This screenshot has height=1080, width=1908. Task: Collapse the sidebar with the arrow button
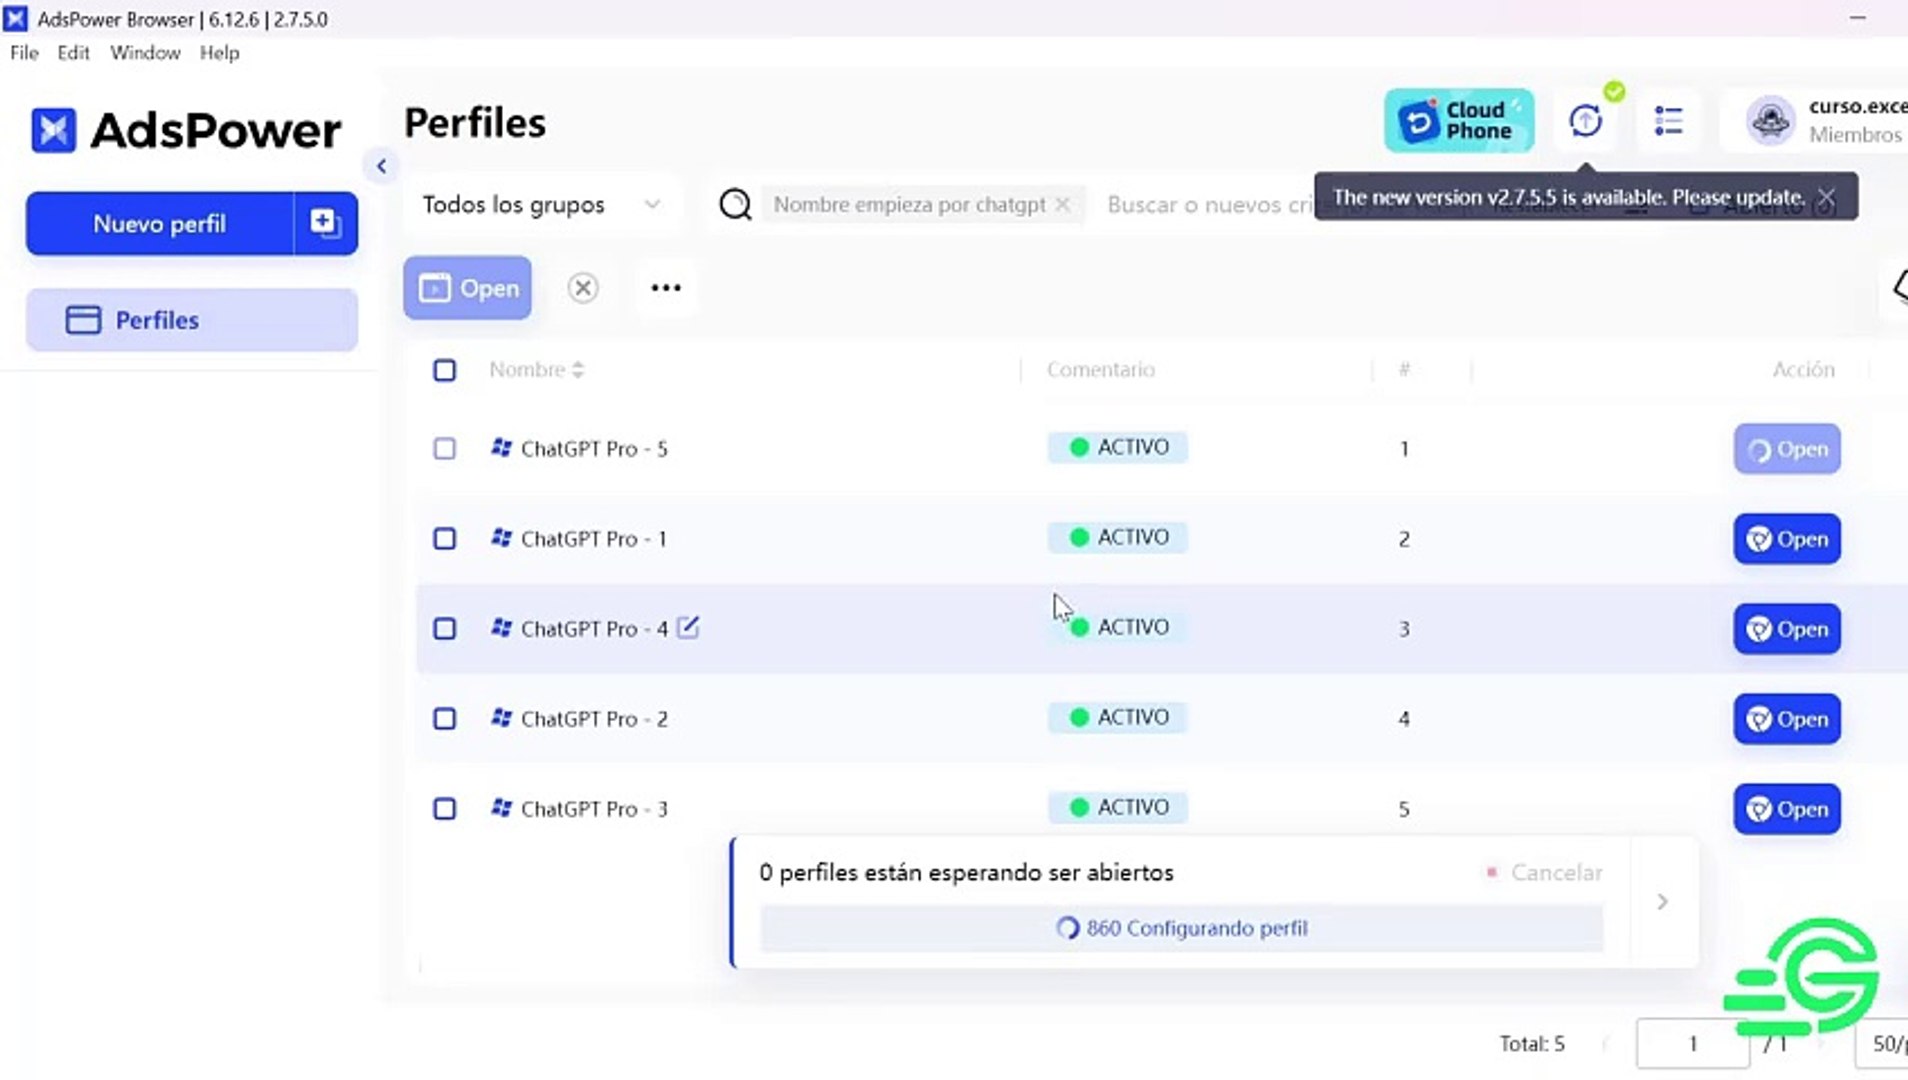tap(381, 166)
